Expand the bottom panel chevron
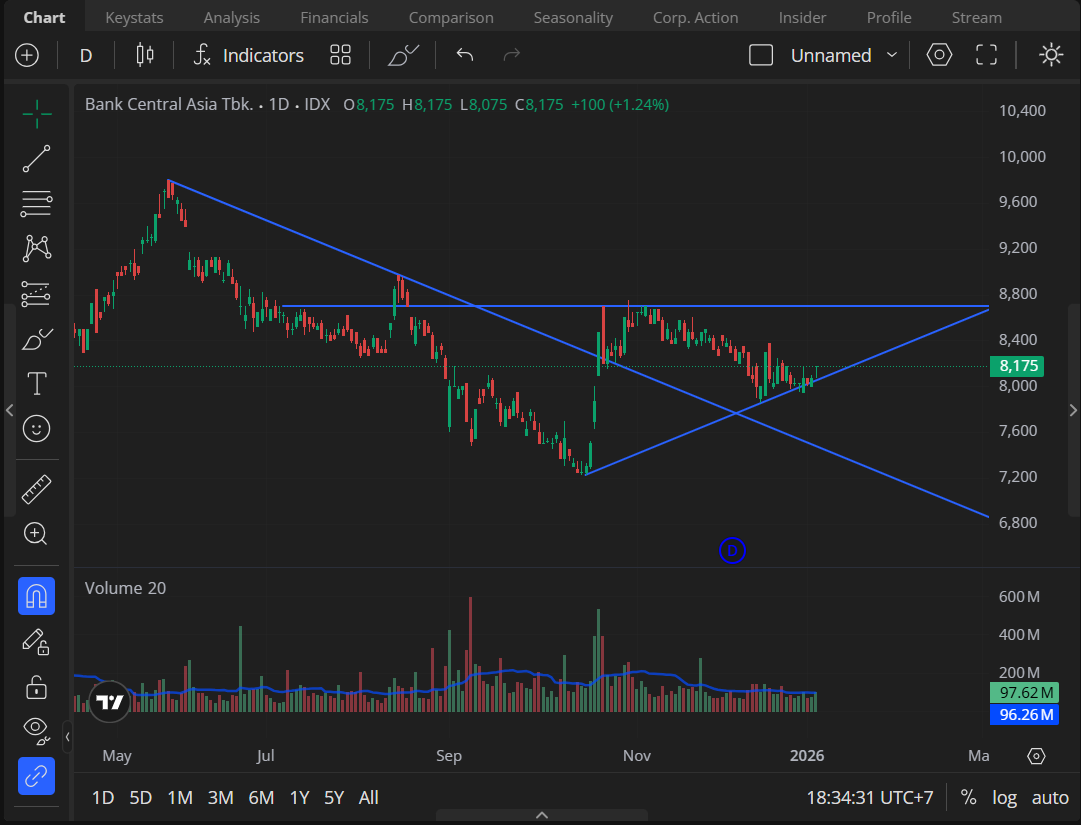 click(542, 815)
